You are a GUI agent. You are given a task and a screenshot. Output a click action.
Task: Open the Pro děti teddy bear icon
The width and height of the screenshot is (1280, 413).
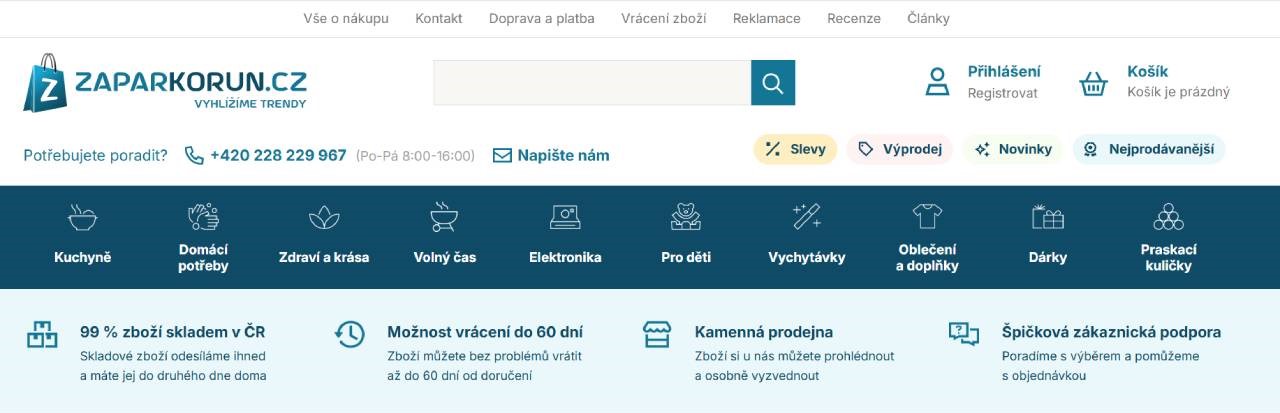(686, 217)
